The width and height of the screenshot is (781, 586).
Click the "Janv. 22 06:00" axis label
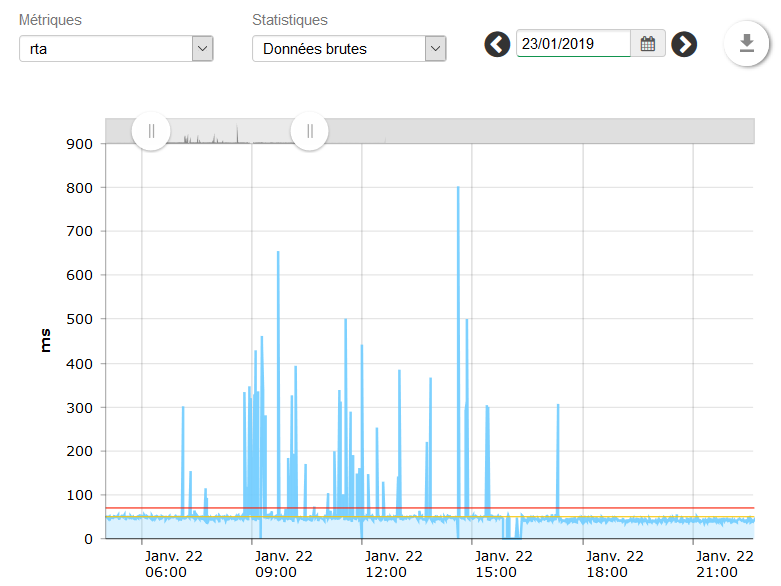(x=173, y=564)
